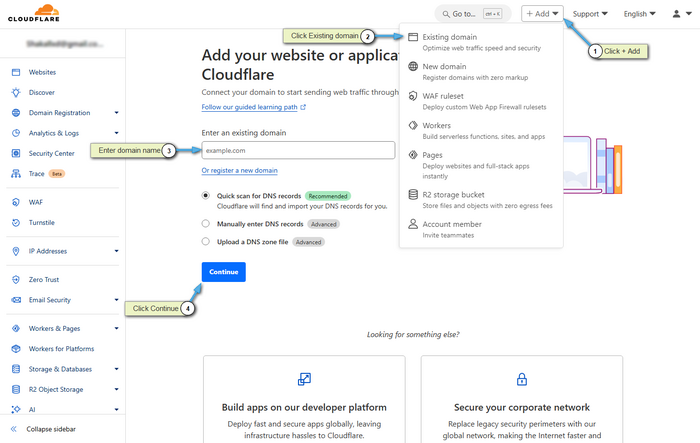Viewport: 700px width, 443px height.
Task: Expand Email Security submenu arrow
Action: [117, 300]
